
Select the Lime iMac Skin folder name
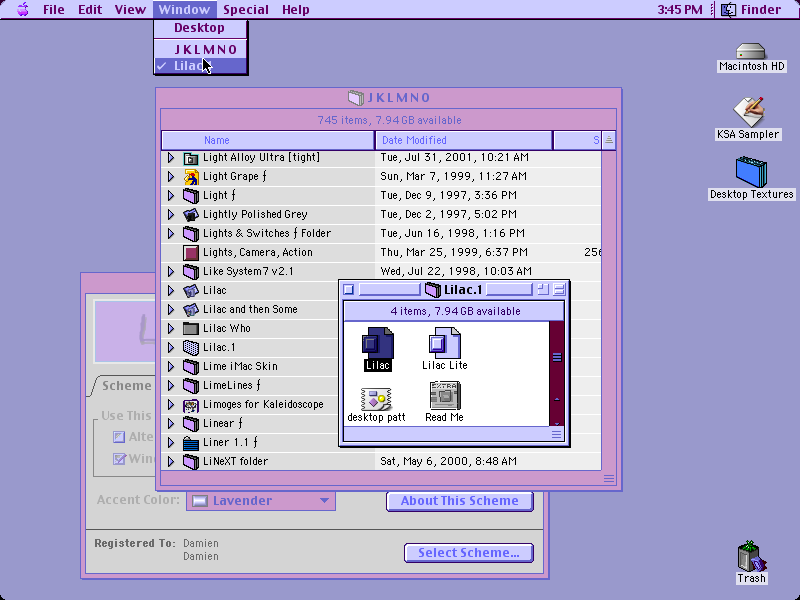pos(240,366)
